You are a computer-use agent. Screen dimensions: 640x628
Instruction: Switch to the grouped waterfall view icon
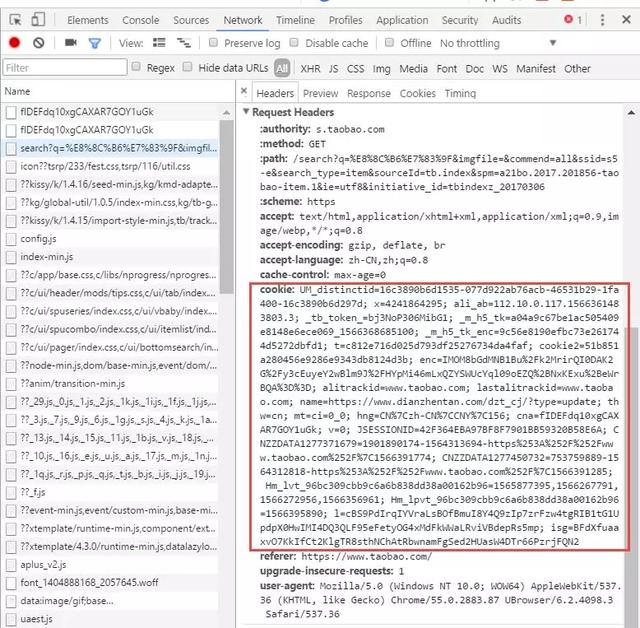coord(183,42)
